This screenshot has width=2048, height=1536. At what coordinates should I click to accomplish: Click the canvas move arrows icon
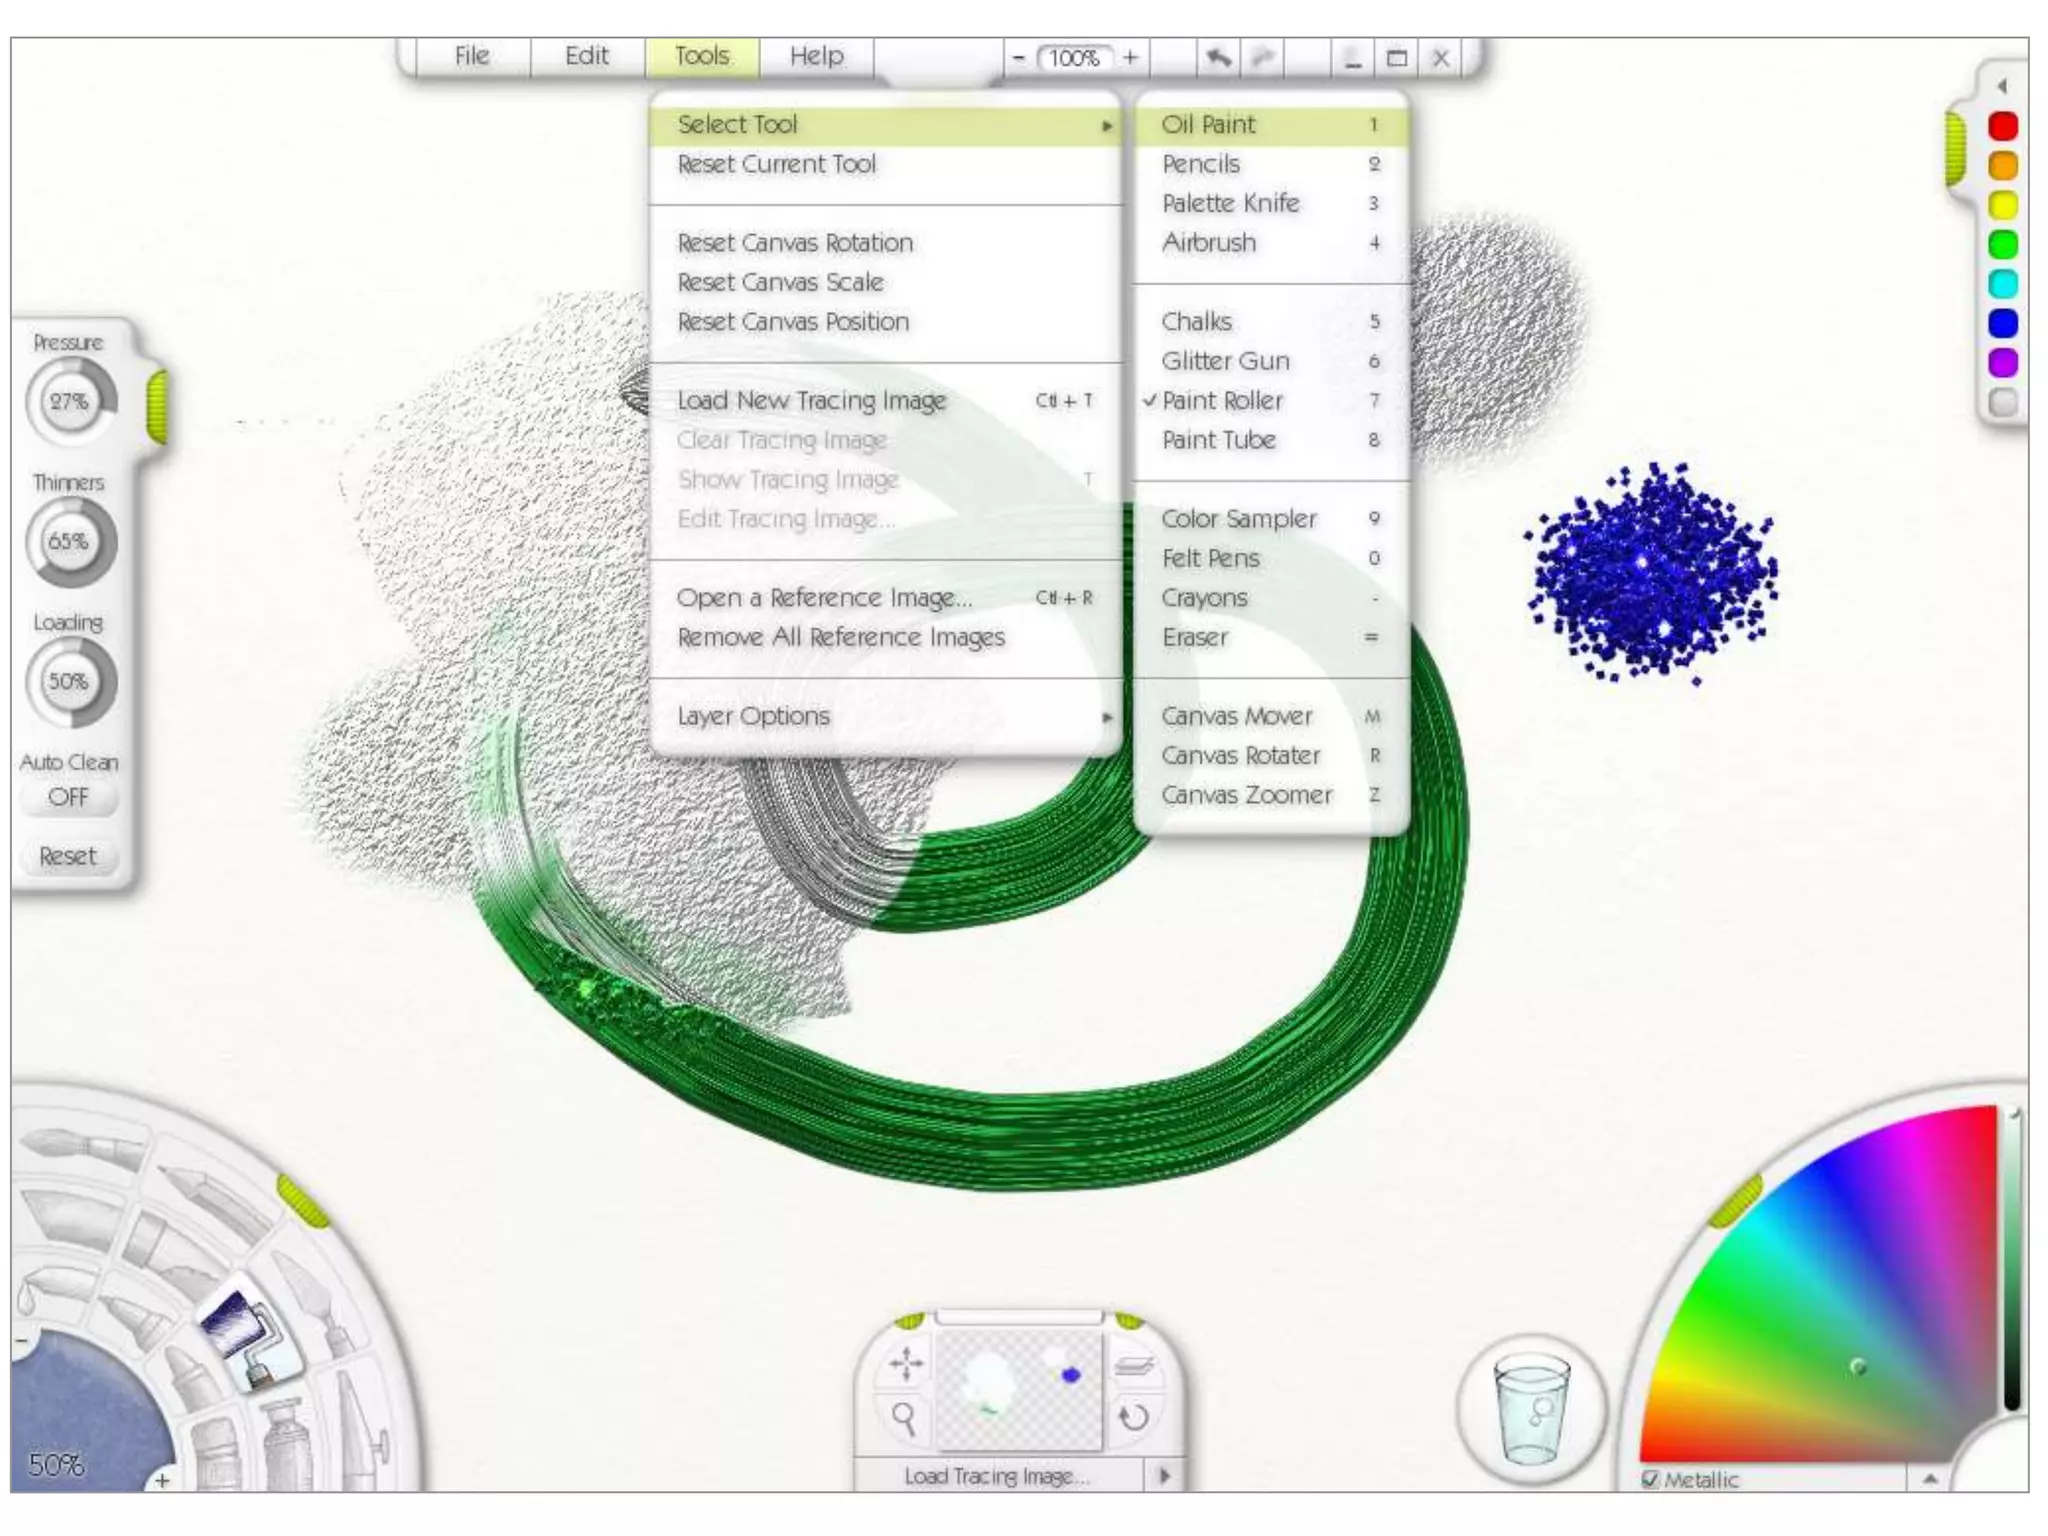[x=905, y=1364]
